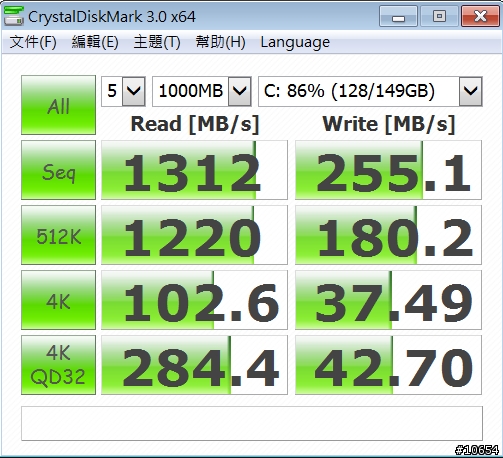The height and width of the screenshot is (458, 503).
Task: Click the 4K read result 102.6
Action: click(x=194, y=300)
